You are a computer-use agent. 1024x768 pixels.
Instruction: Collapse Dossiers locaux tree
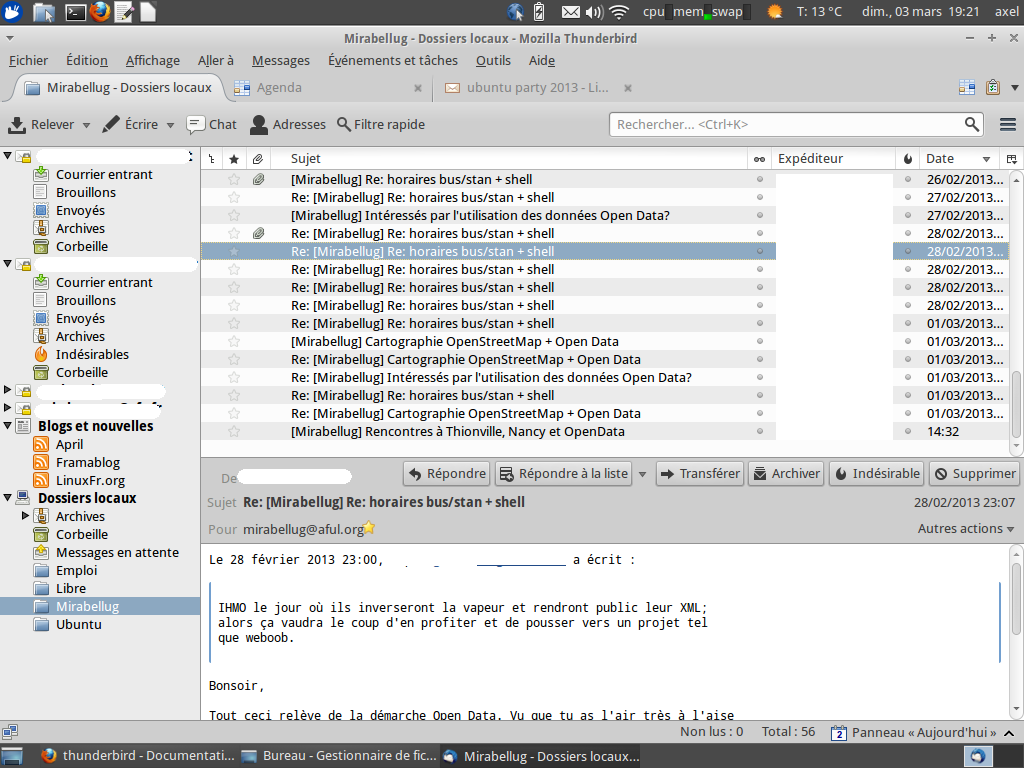(8, 498)
